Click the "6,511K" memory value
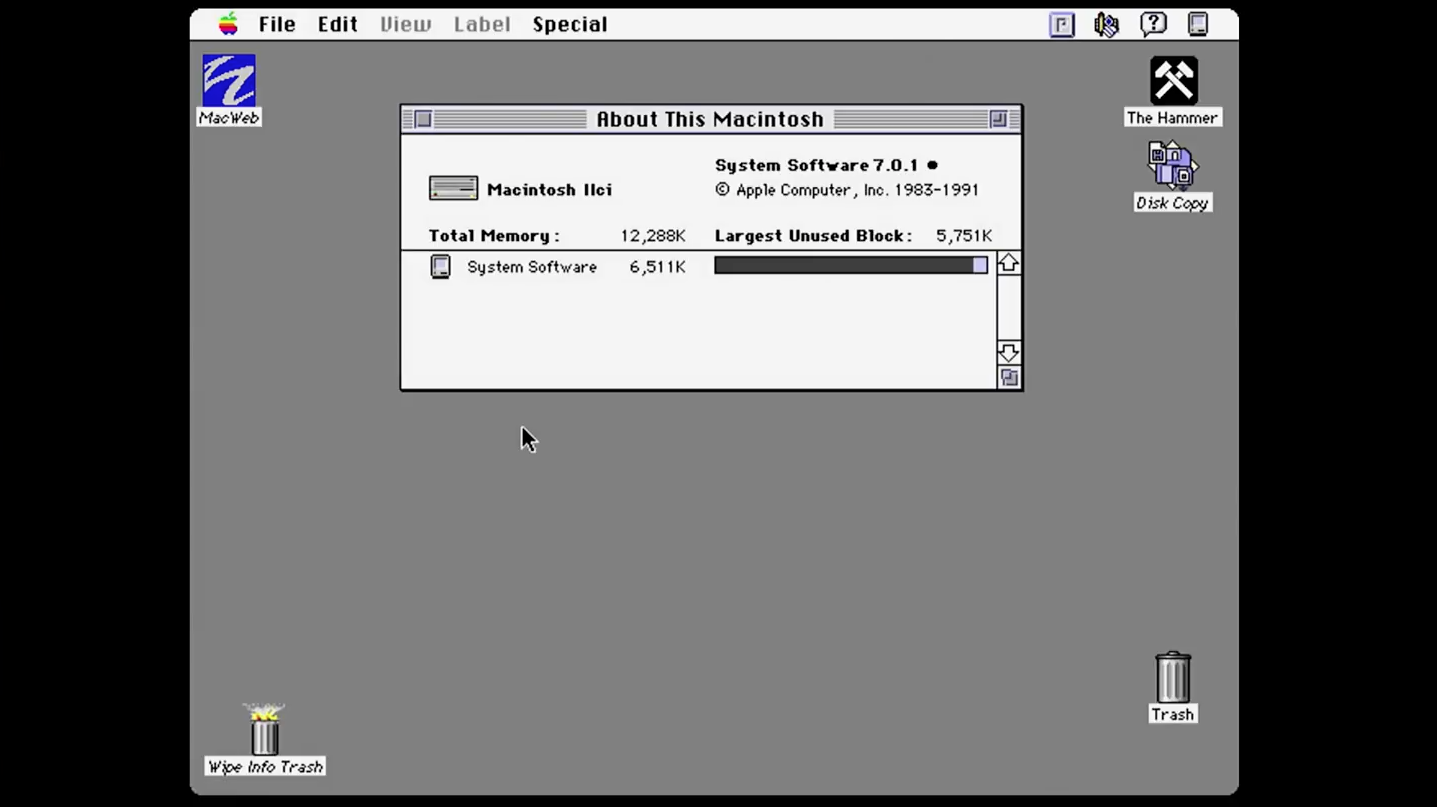The width and height of the screenshot is (1437, 807). [657, 267]
